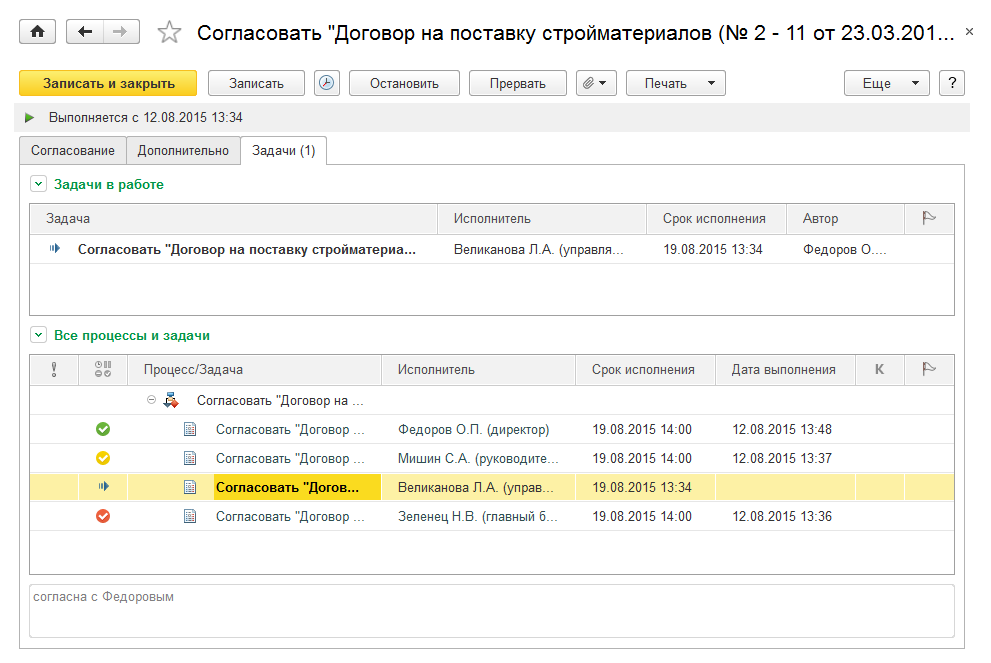Click the Остановить button

(404, 83)
